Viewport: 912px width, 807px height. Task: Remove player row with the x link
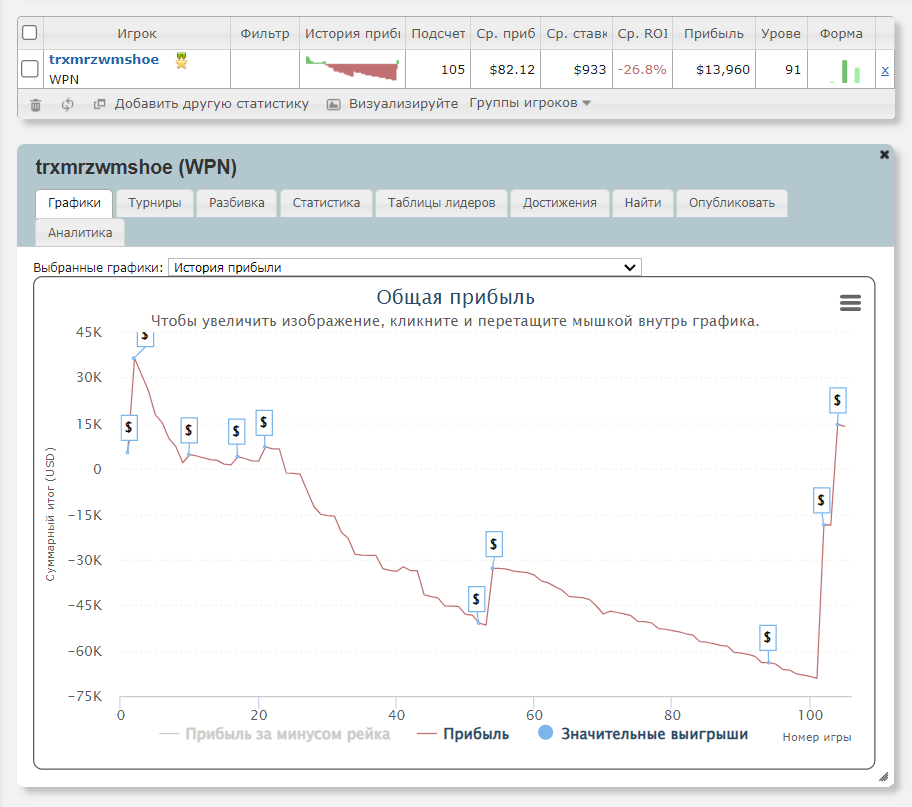[x=884, y=70]
